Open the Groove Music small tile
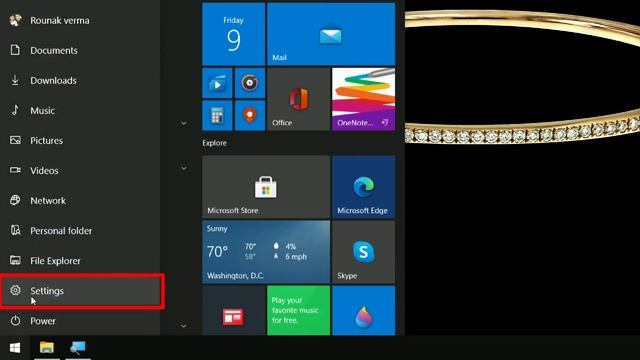 click(x=250, y=83)
